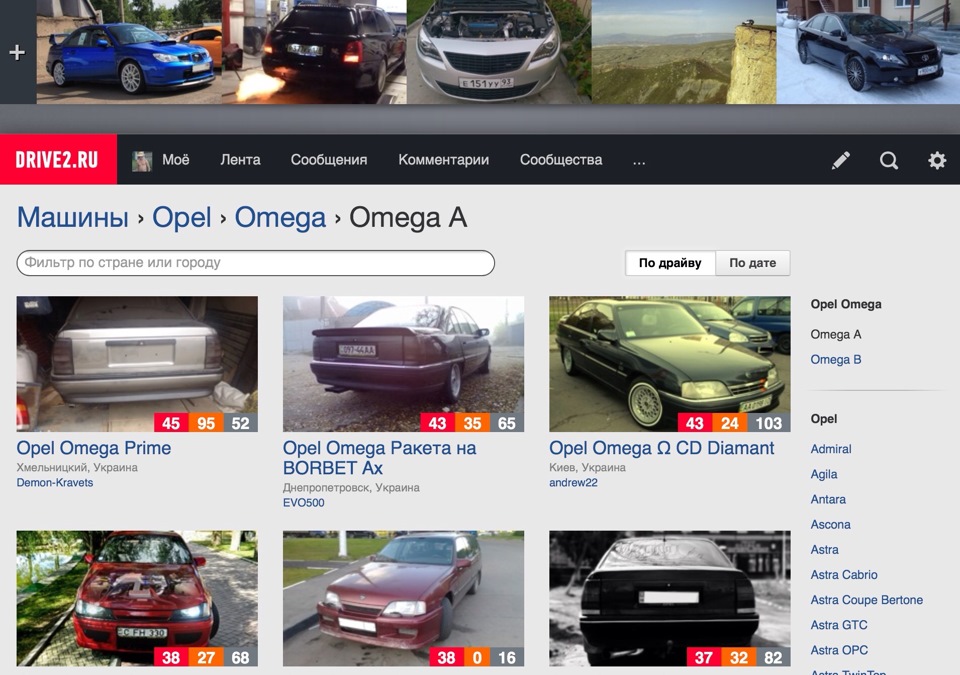This screenshot has width=960, height=675.
Task: Open the black-and-white Omega thumbnail rated 37 32 82
Action: tap(670, 598)
